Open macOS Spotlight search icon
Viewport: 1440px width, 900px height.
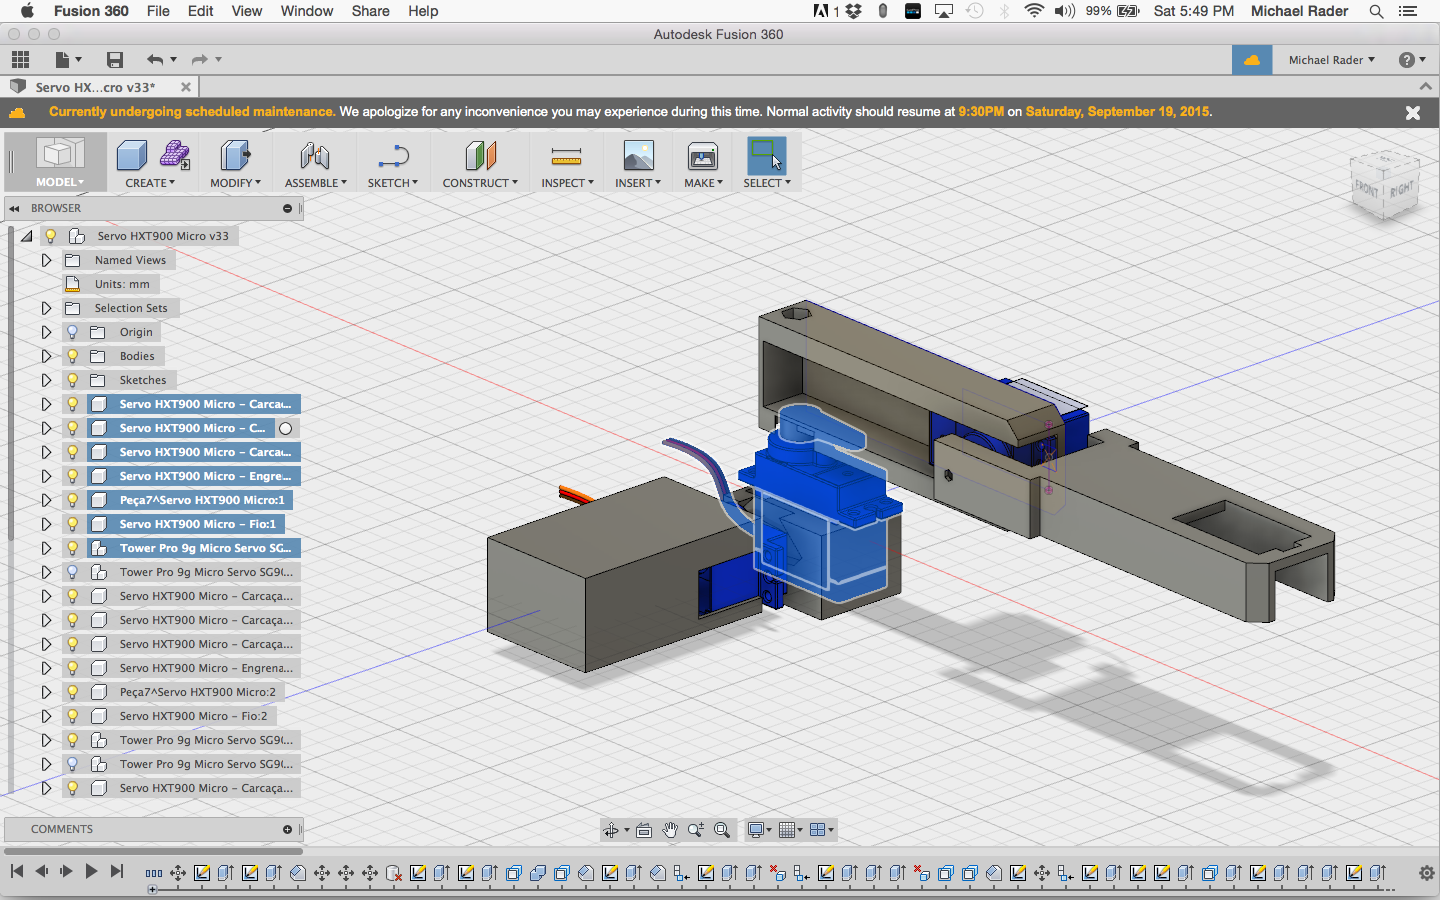1376,11
